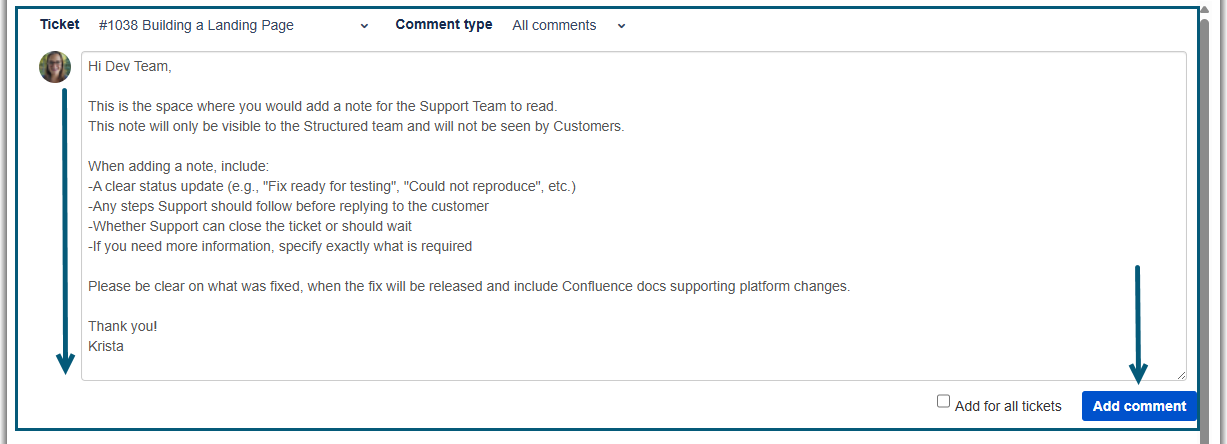Click the chevron next to All comments
This screenshot has height=444, width=1227.
click(x=621, y=26)
